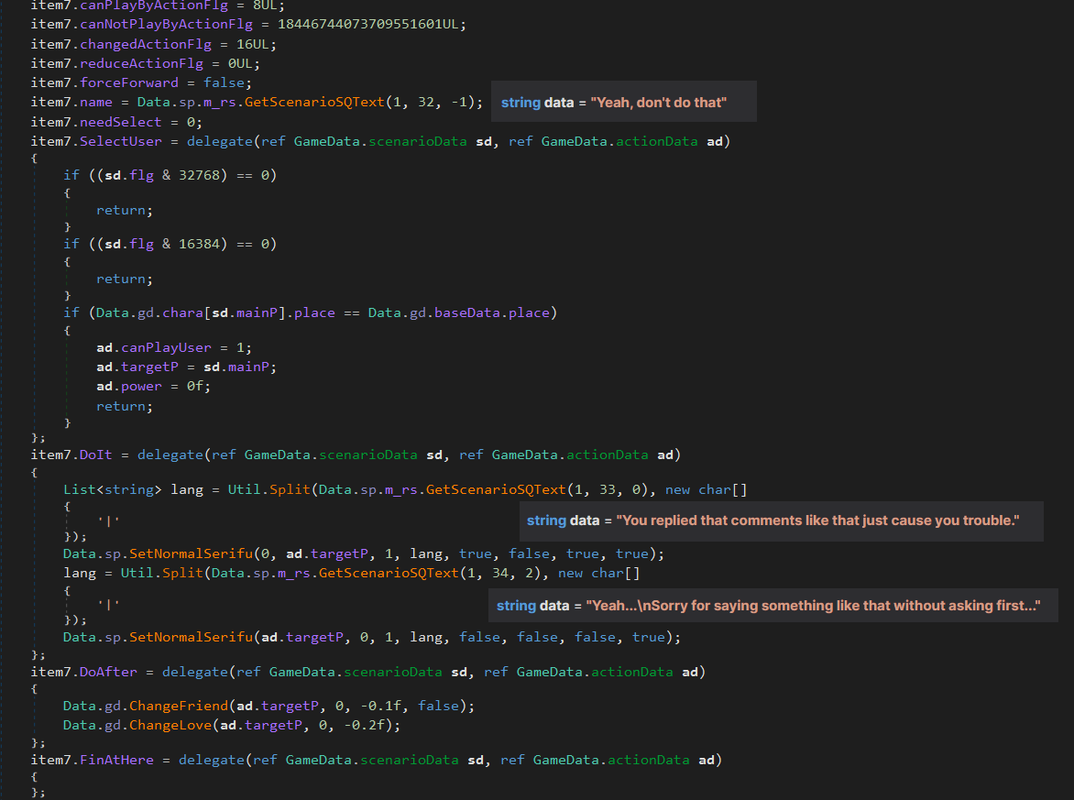Click the return statement under the 16384 check

tap(125, 279)
